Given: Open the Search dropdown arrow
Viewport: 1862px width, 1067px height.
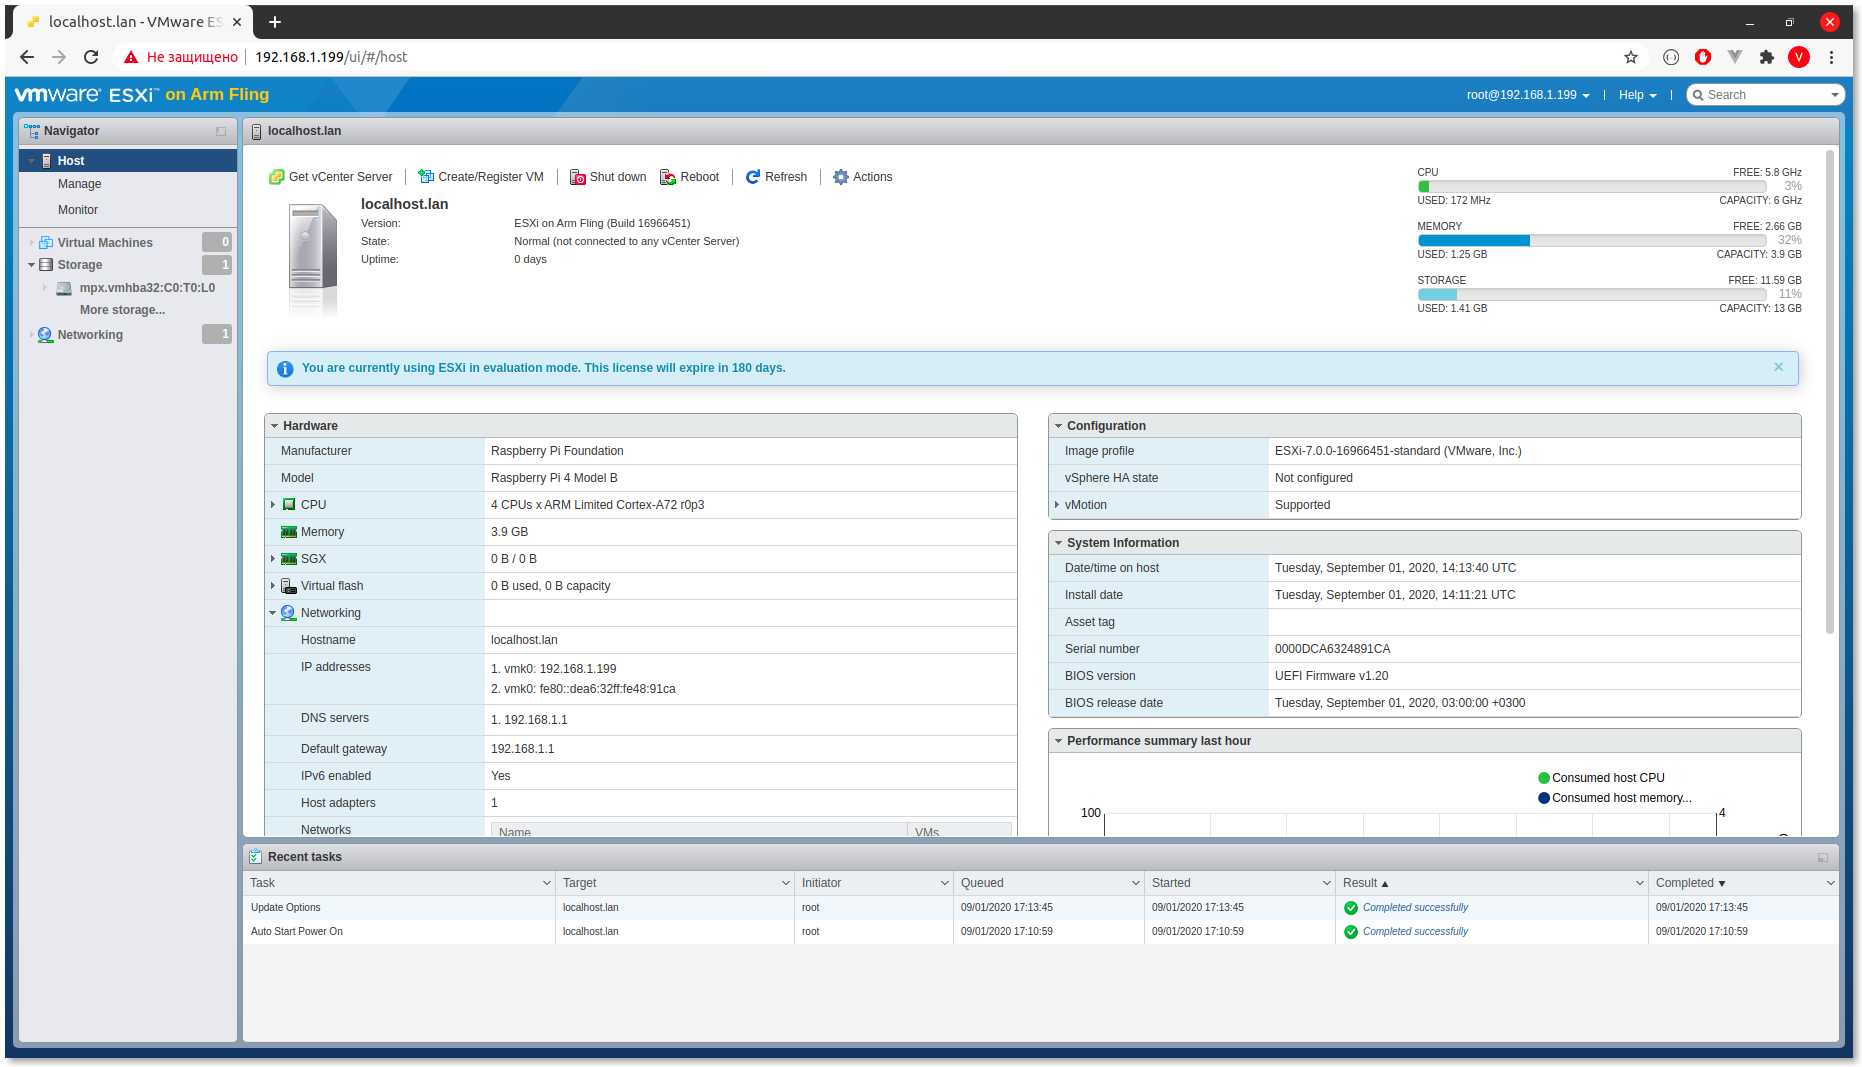Looking at the screenshot, I should click(1834, 95).
